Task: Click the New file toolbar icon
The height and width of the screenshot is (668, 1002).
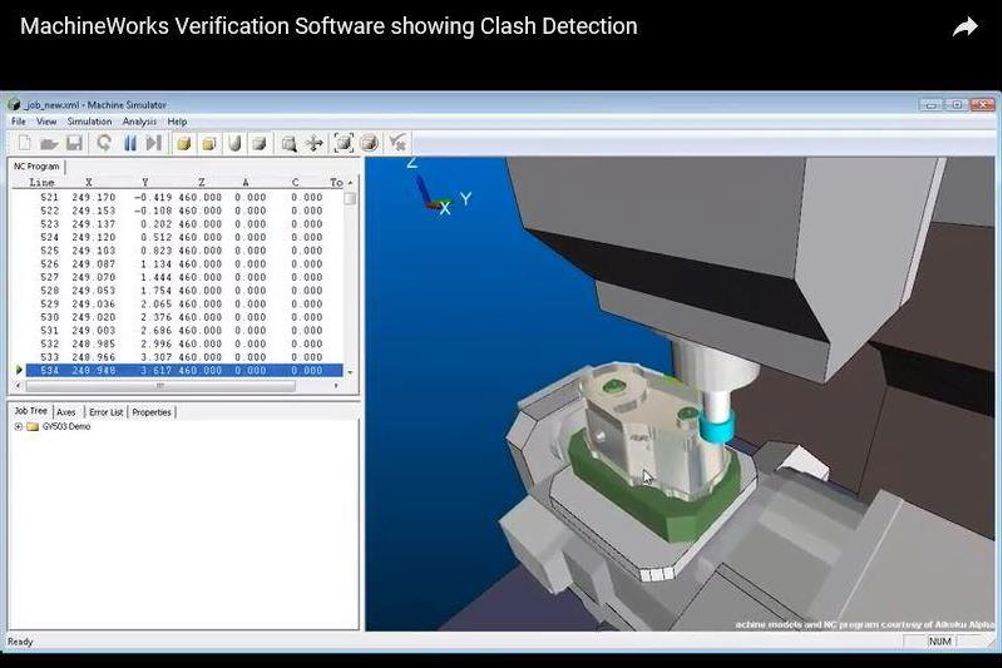Action: (x=25, y=143)
